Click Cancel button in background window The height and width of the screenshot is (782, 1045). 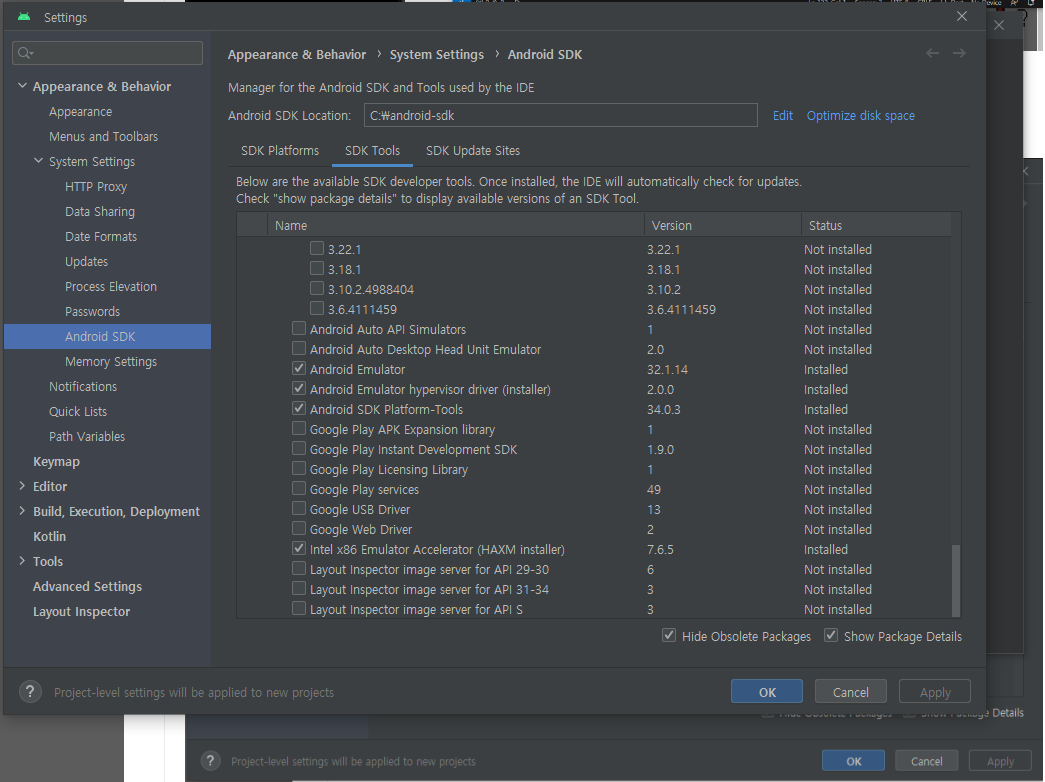point(926,761)
